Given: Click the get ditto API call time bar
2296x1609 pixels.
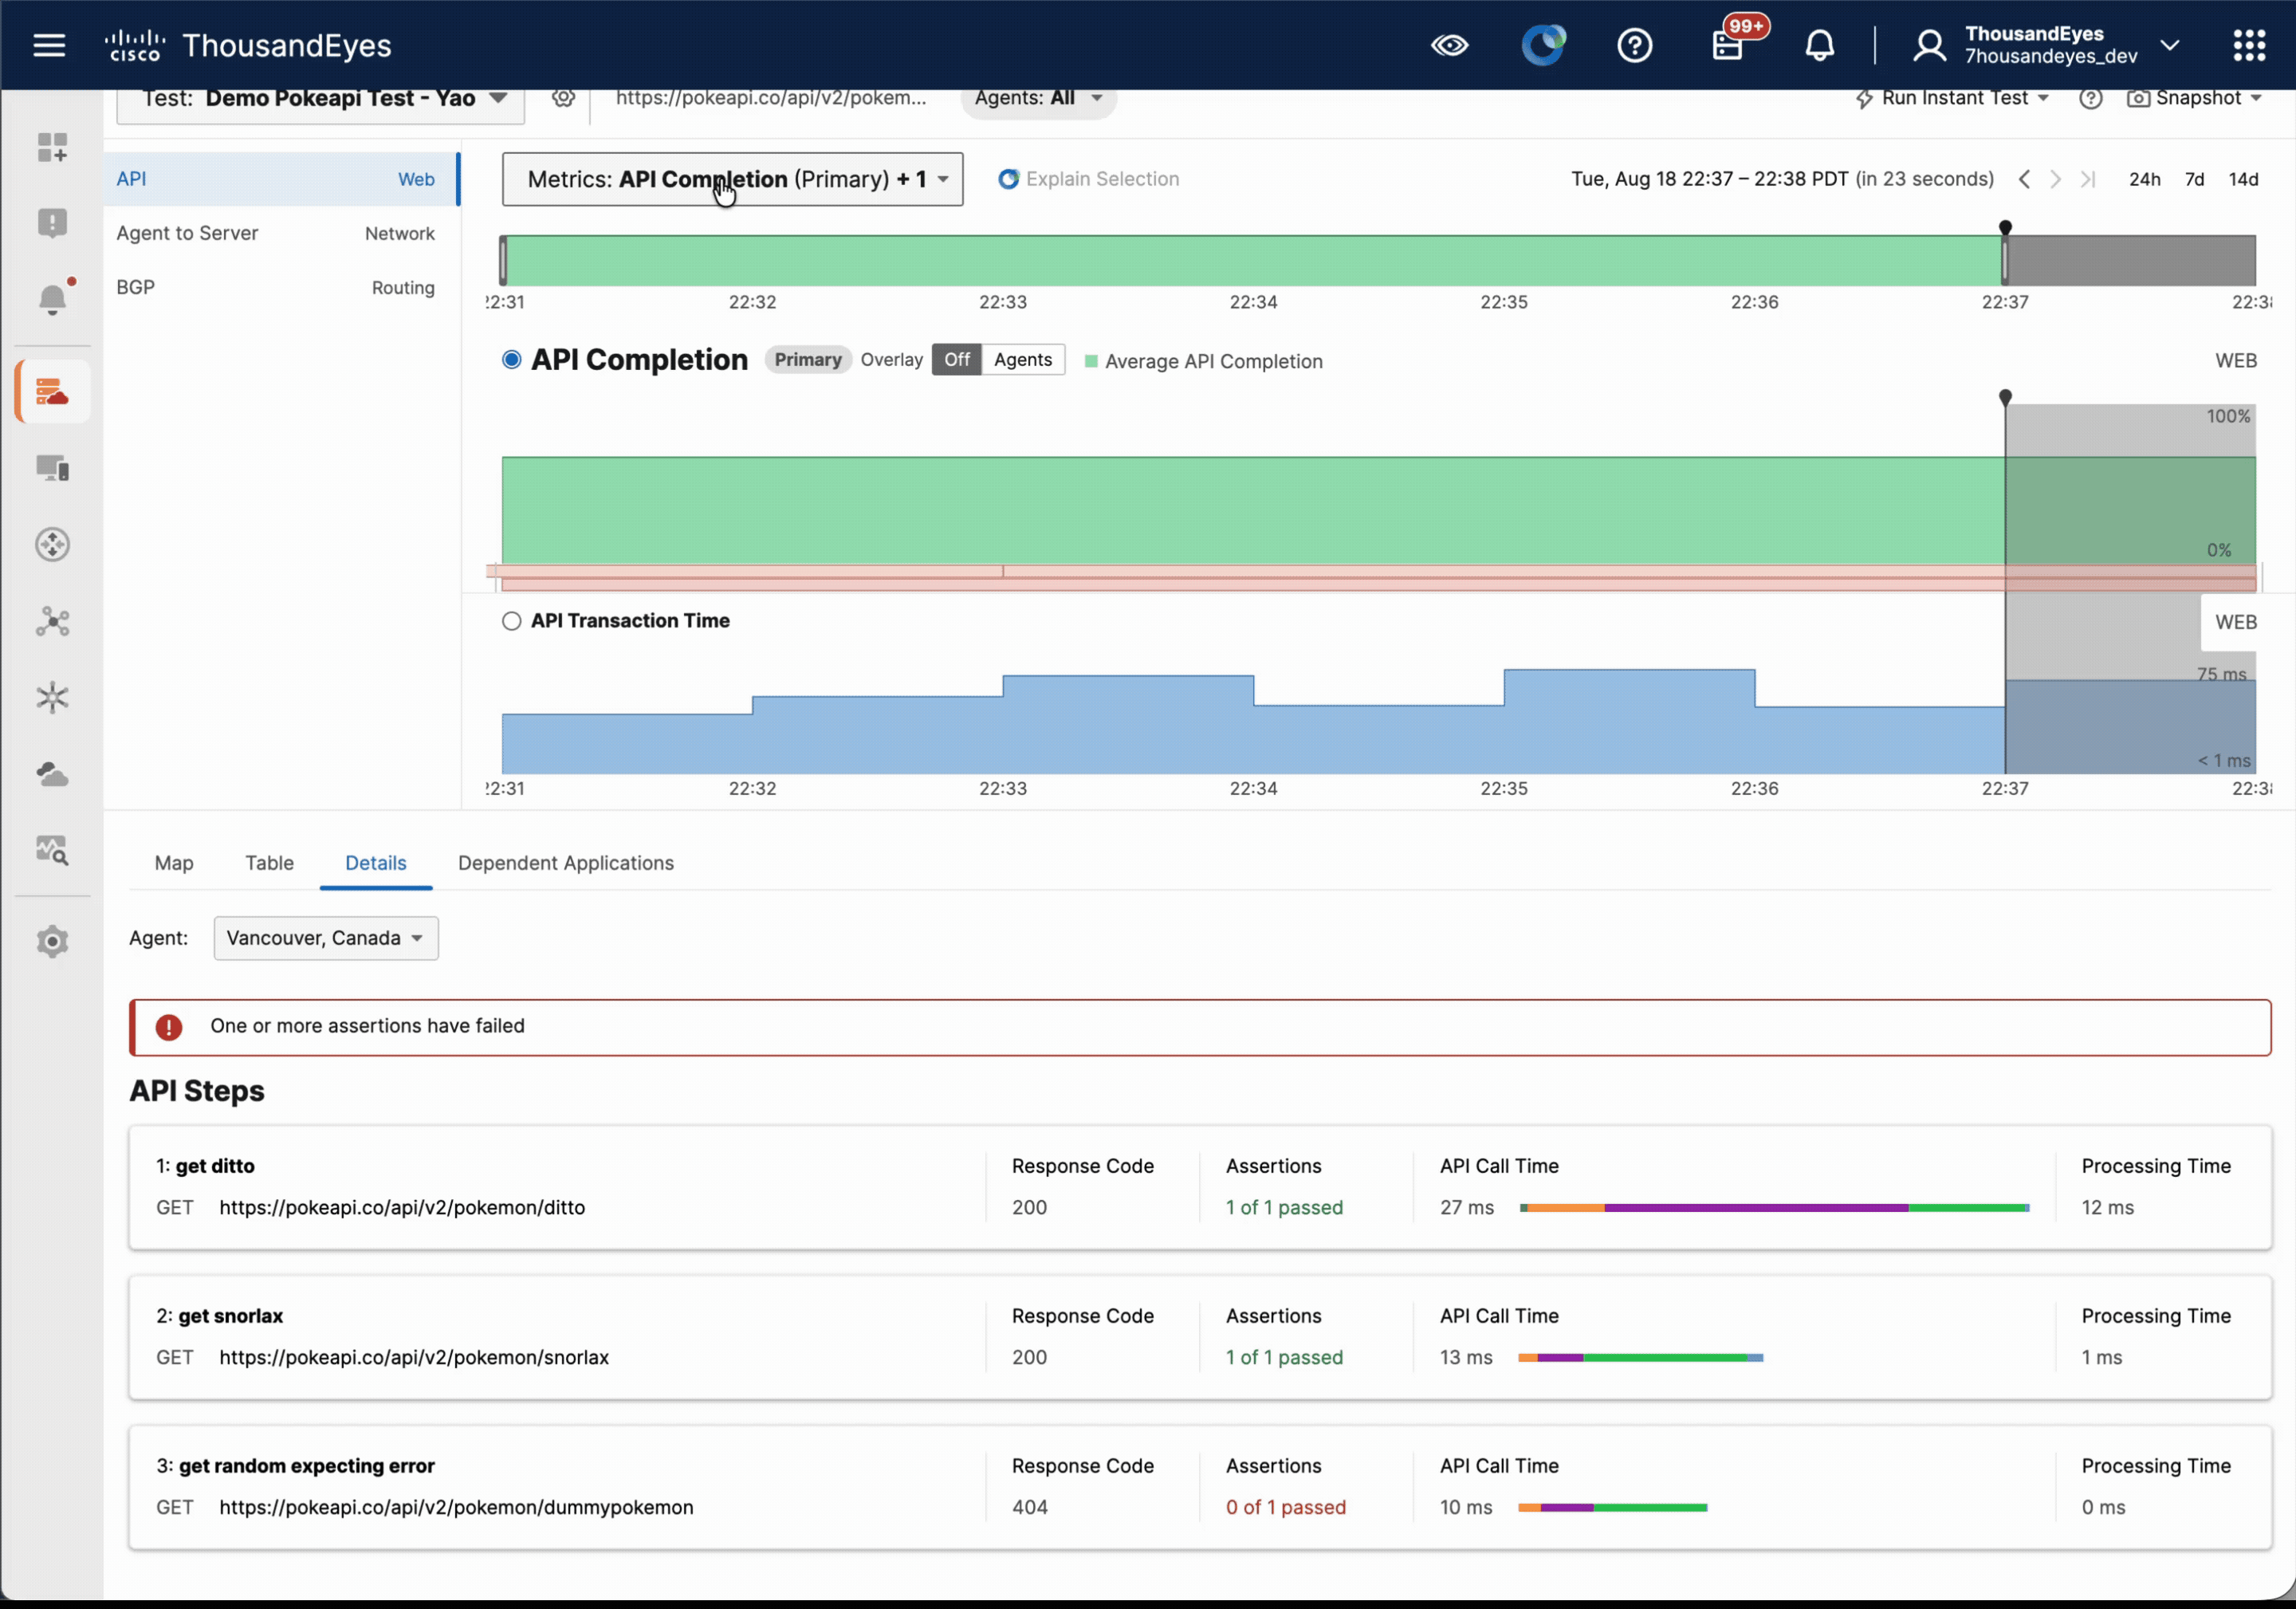Looking at the screenshot, I should (1773, 1208).
